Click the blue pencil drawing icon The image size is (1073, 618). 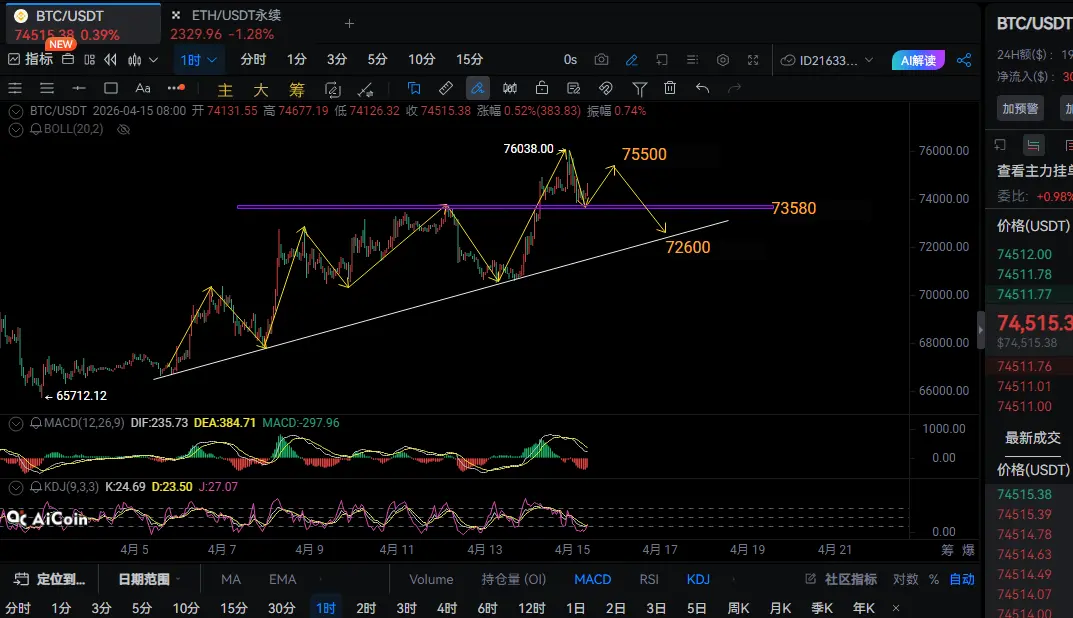[x=632, y=60]
